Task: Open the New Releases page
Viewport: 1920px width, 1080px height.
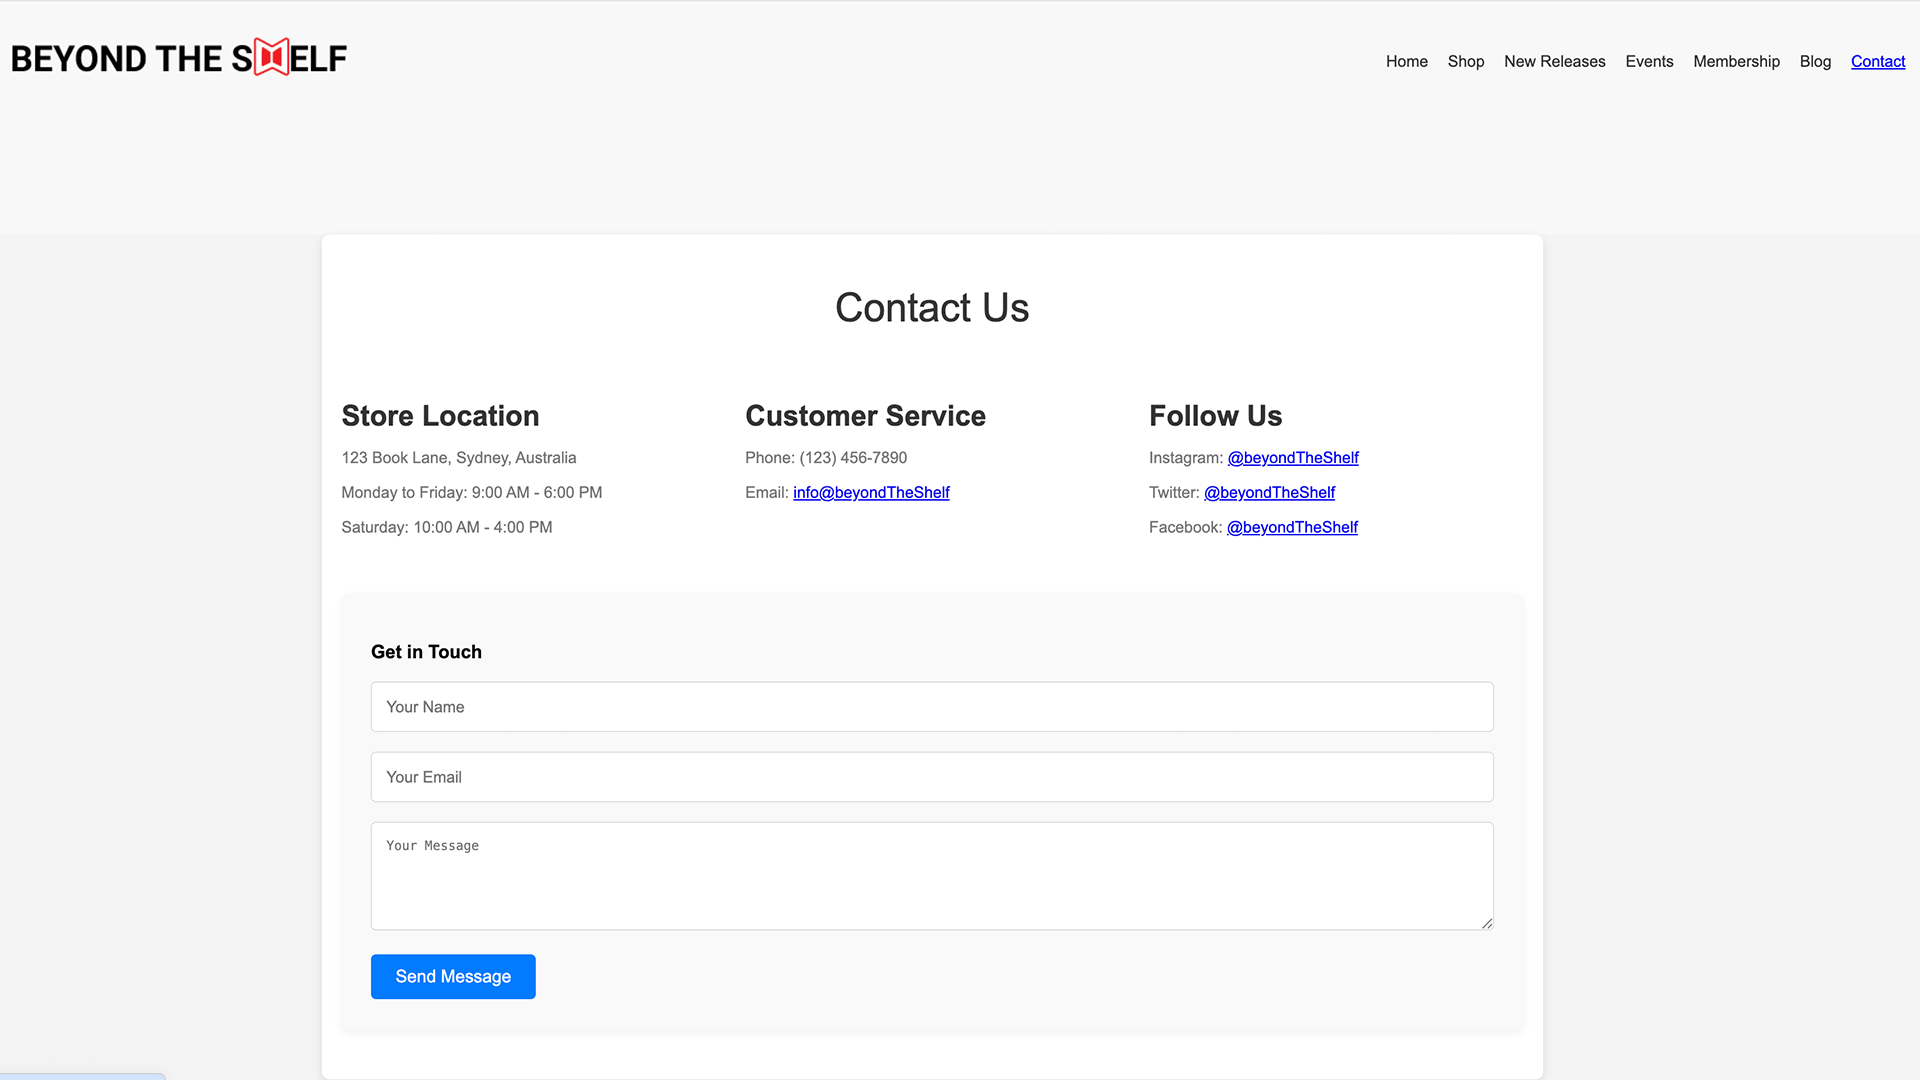Action: tap(1555, 61)
